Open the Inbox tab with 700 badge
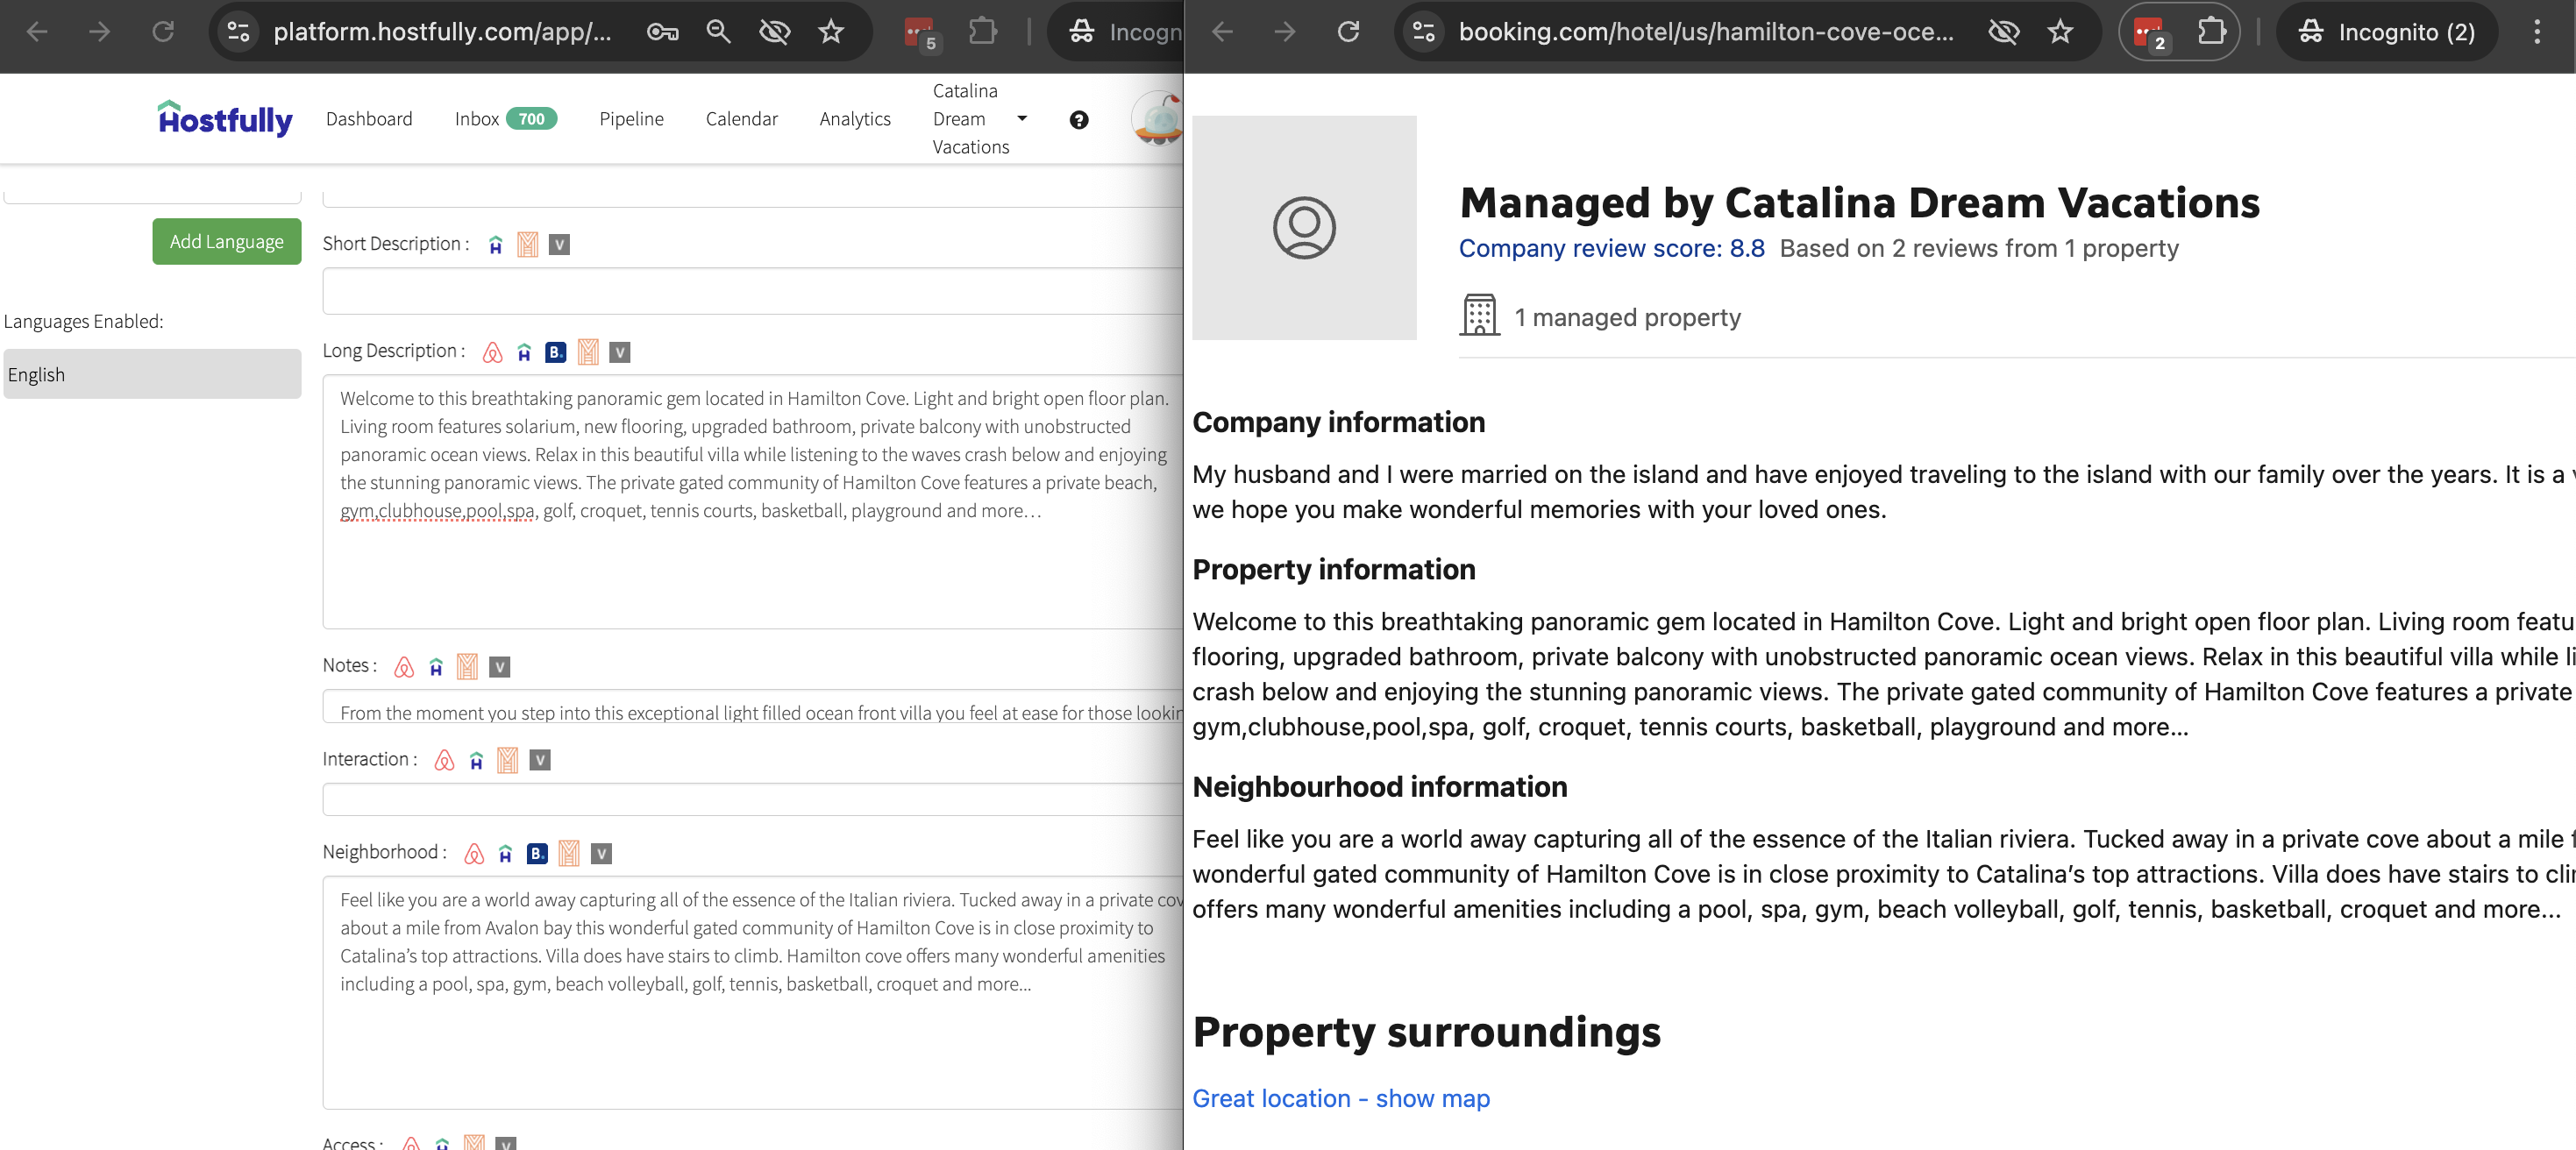 (506, 119)
